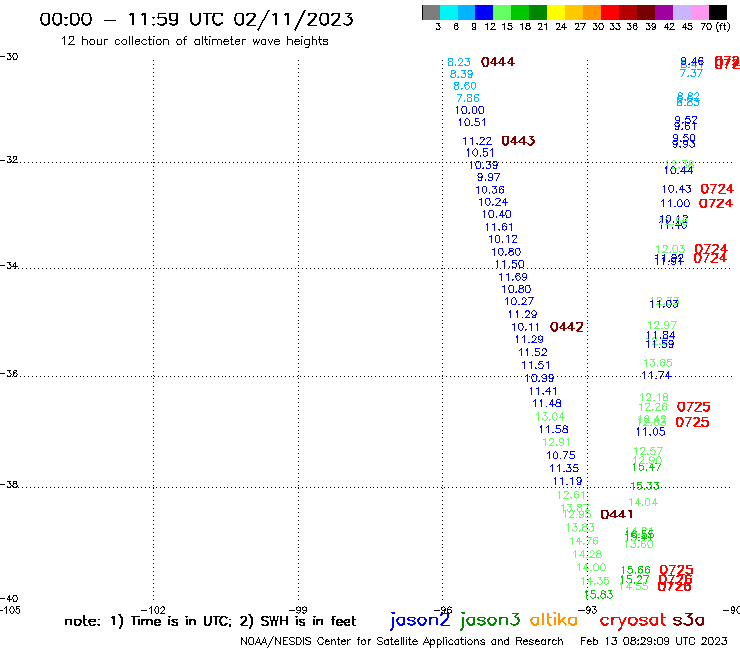Click the Feb 13 08:29:09 UTC timestamp
The width and height of the screenshot is (740, 650).
click(x=654, y=641)
